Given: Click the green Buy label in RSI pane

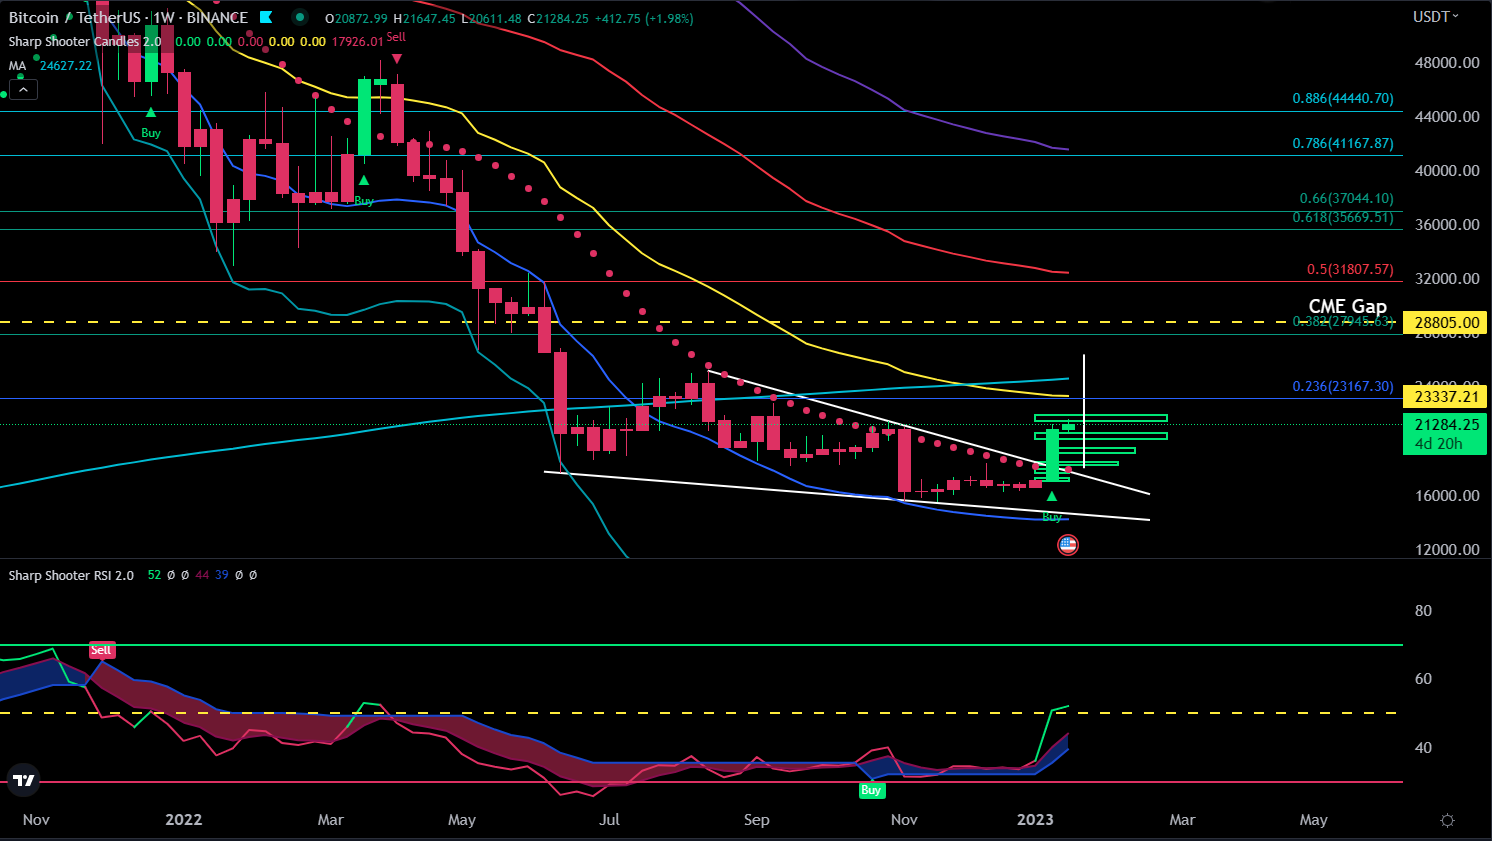Looking at the screenshot, I should (871, 790).
